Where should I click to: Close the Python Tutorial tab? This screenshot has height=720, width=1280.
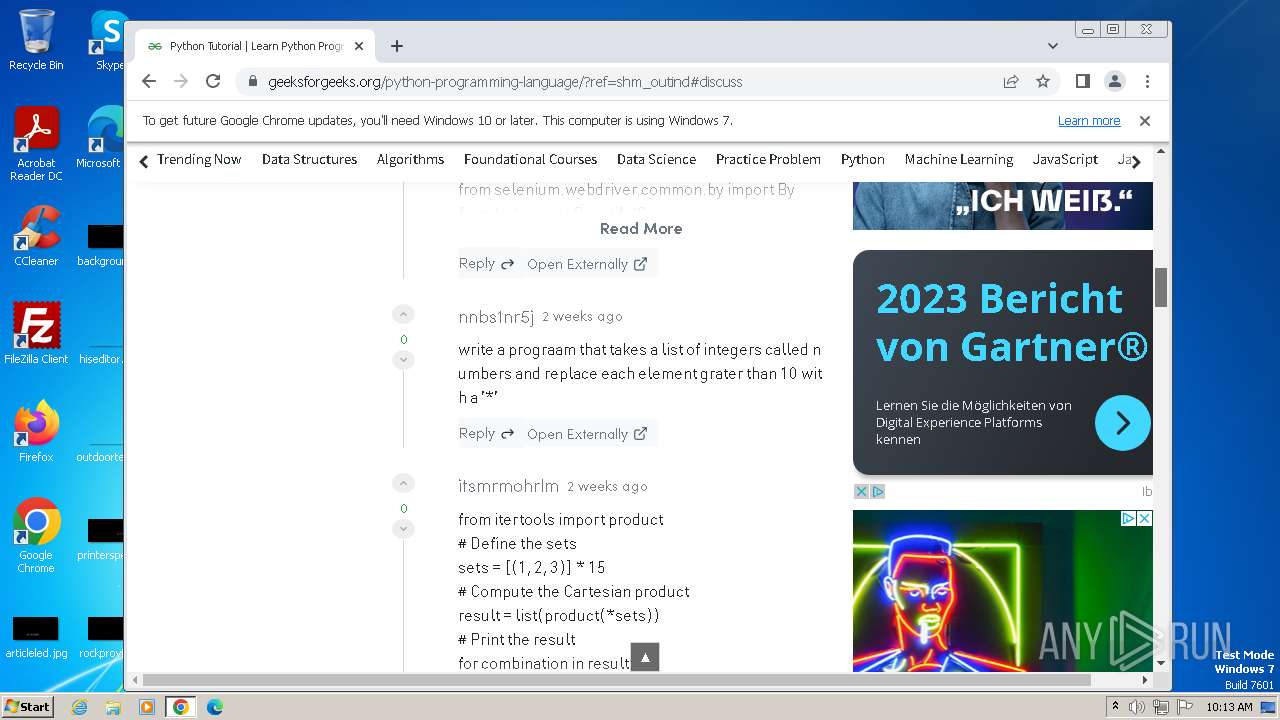tap(359, 46)
